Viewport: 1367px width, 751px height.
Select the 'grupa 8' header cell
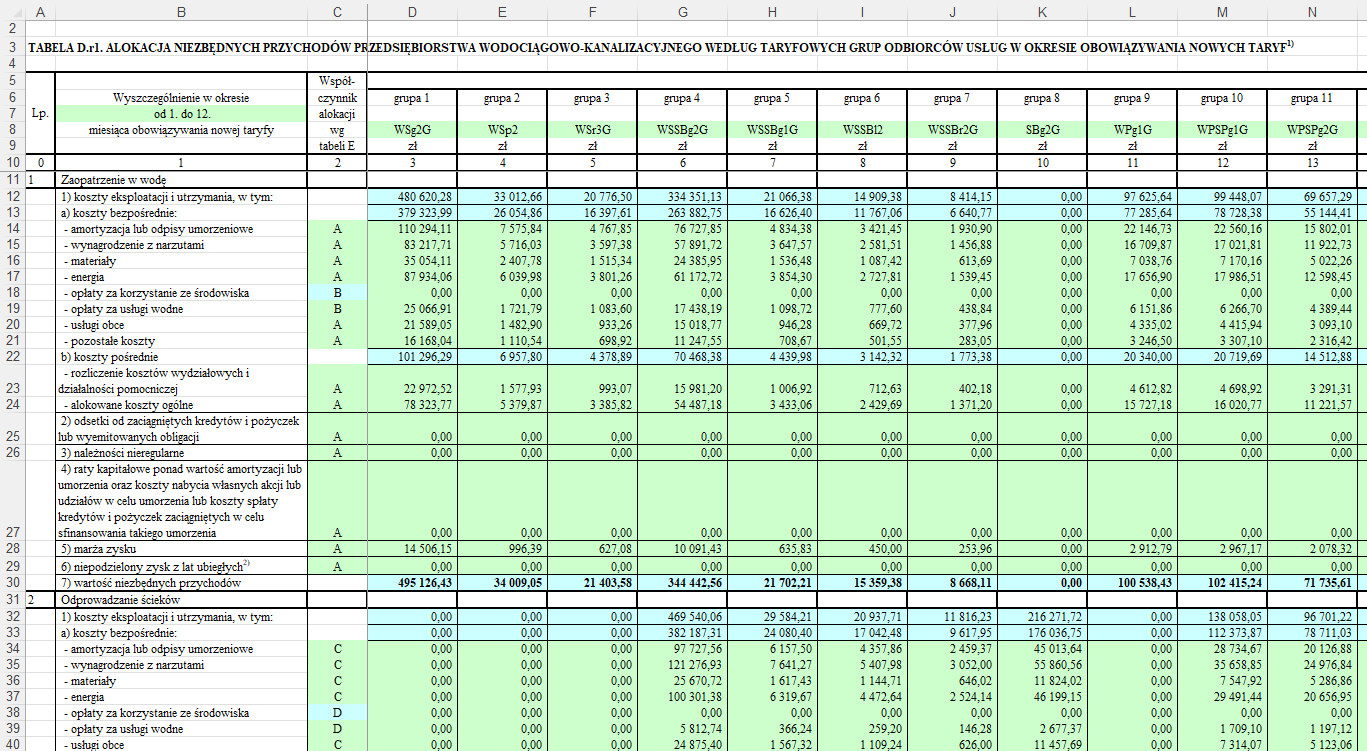[x=1042, y=98]
